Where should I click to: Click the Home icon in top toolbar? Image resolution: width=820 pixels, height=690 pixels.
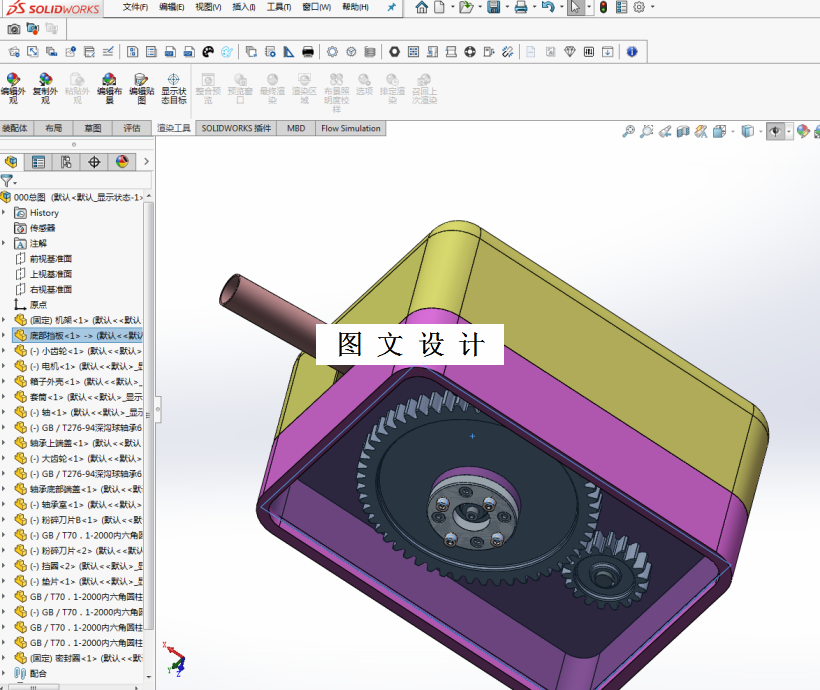421,7
